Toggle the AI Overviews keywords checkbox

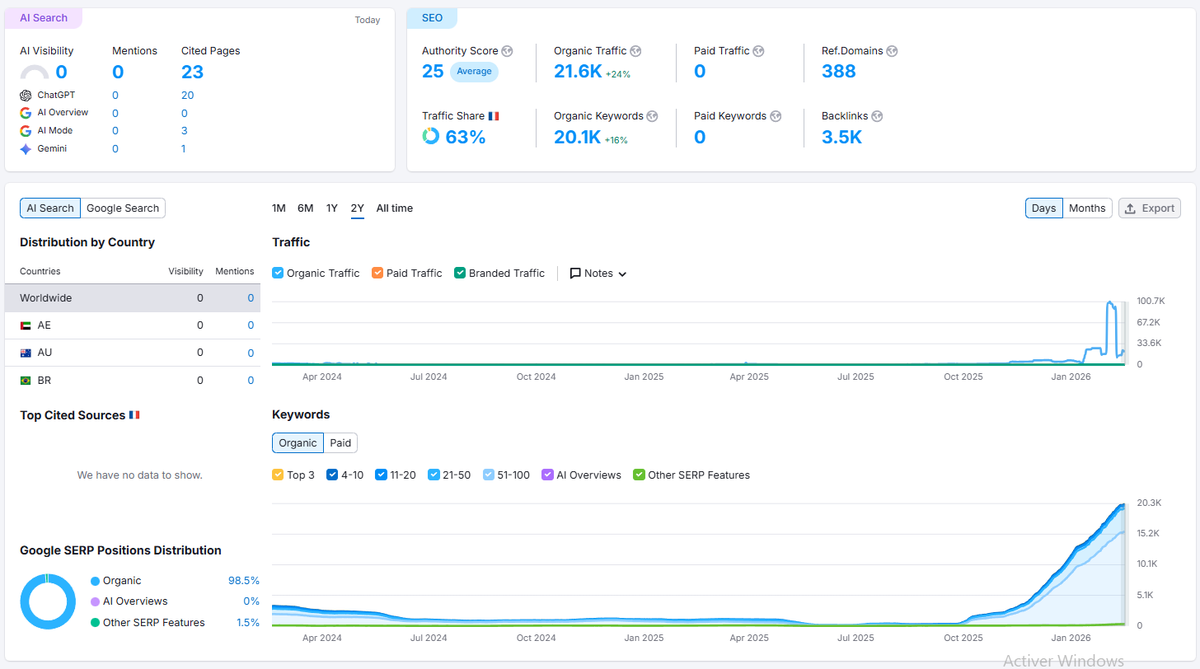pyautogui.click(x=547, y=475)
